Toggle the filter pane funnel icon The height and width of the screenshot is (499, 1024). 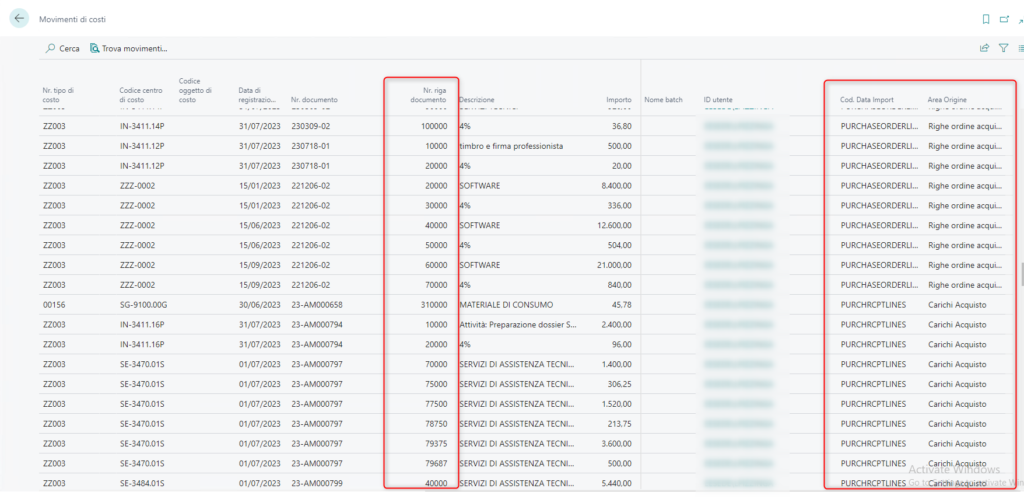pyautogui.click(x=1004, y=48)
